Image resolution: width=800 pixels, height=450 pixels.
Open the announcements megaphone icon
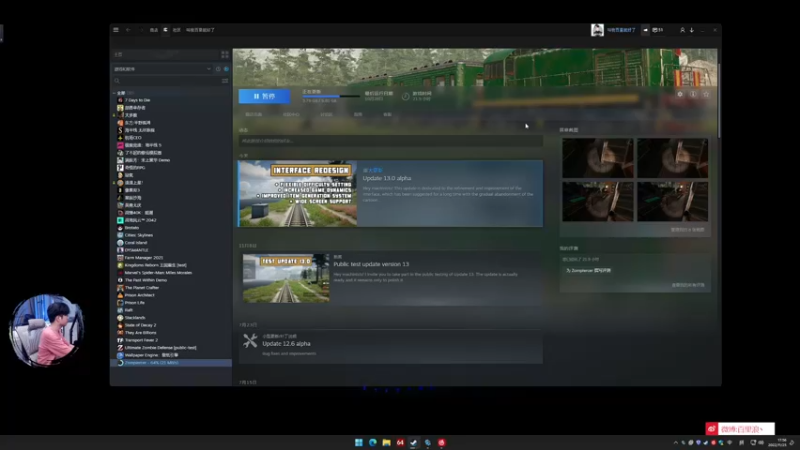pos(645,30)
